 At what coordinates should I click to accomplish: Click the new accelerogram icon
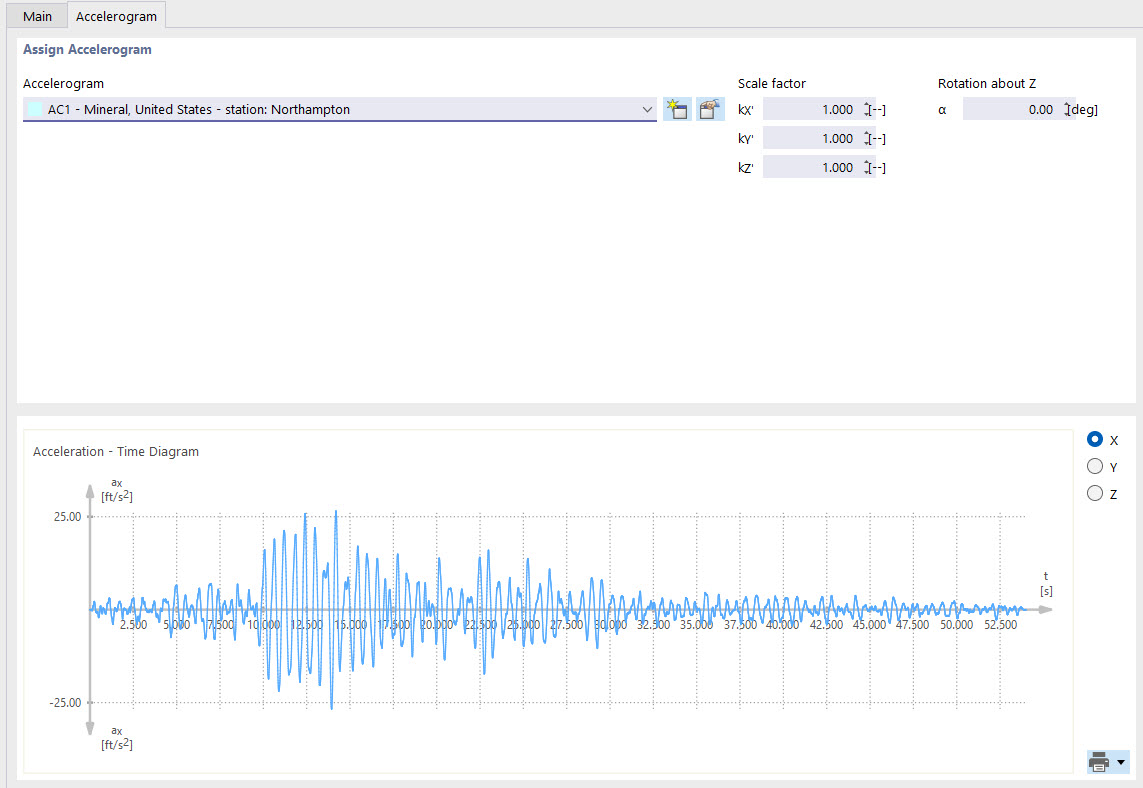(677, 110)
